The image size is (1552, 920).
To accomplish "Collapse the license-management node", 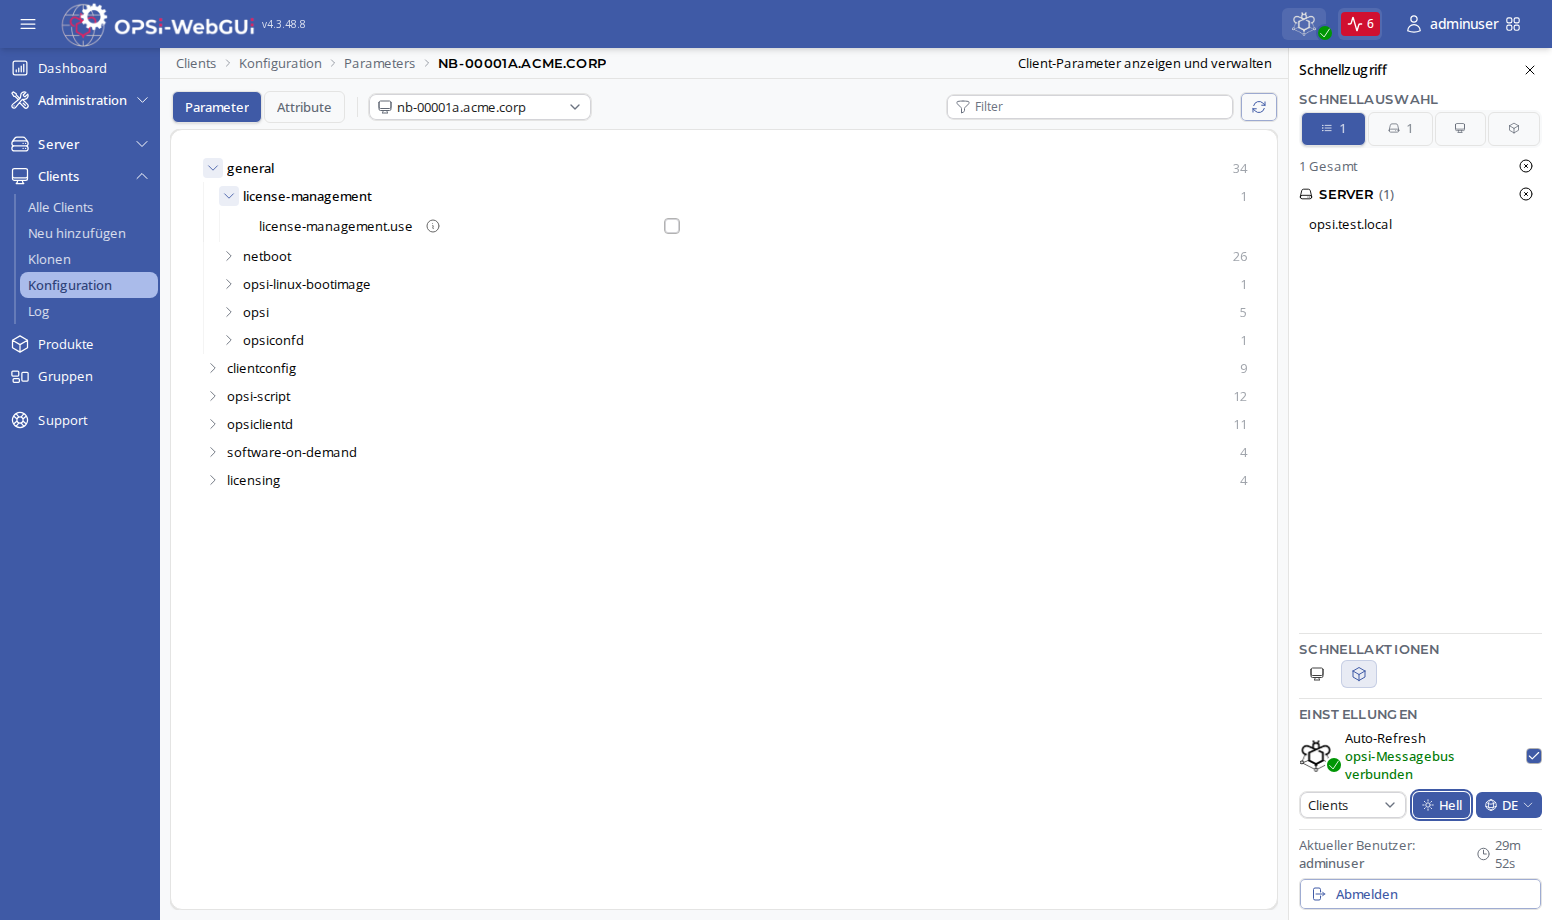I will pos(229,196).
